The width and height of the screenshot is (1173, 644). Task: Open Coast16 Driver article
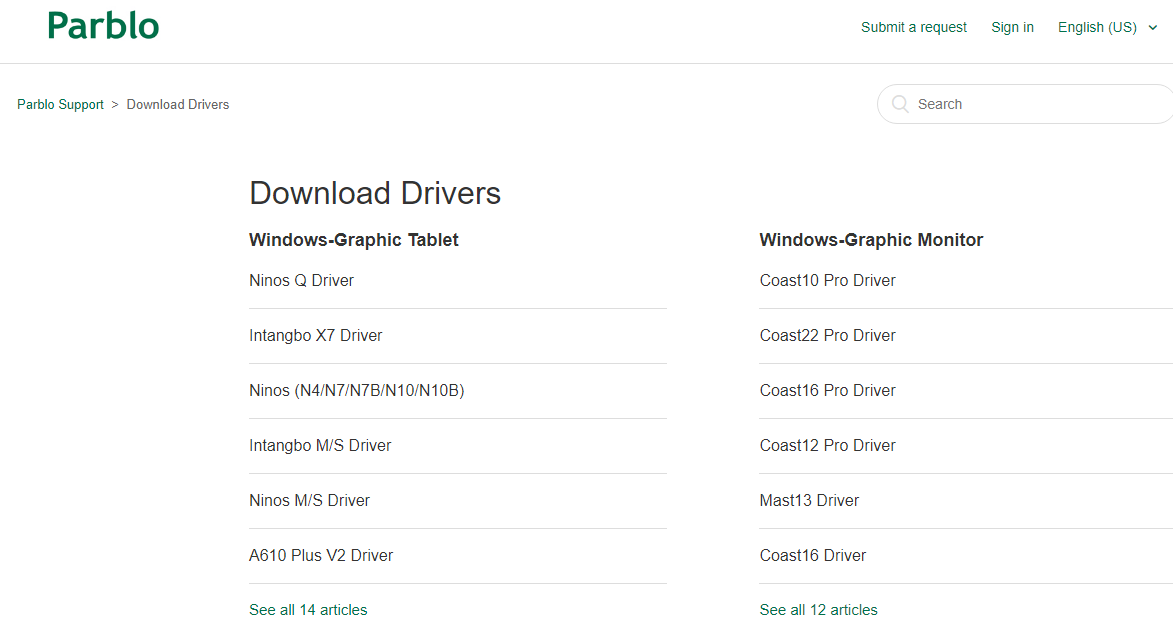click(813, 555)
